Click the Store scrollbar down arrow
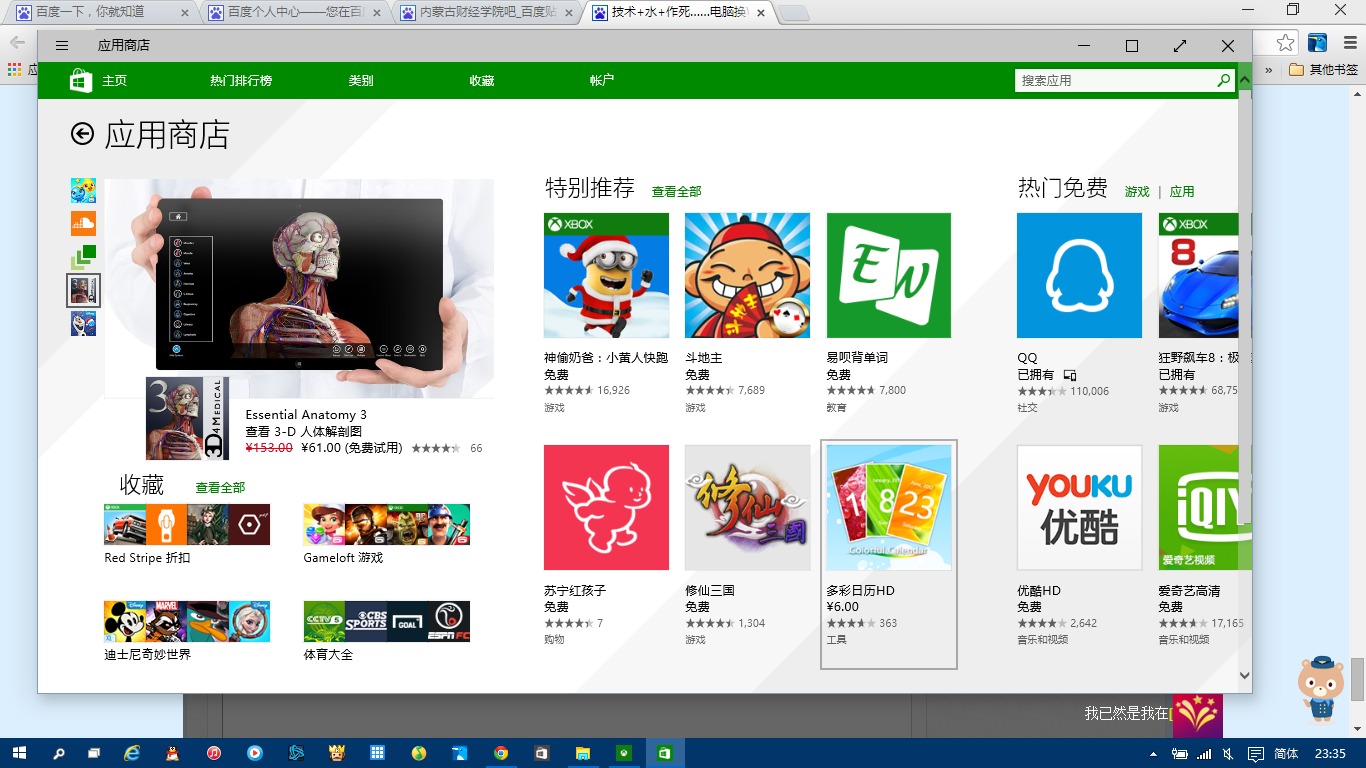Viewport: 1366px width, 768px height. (1245, 676)
